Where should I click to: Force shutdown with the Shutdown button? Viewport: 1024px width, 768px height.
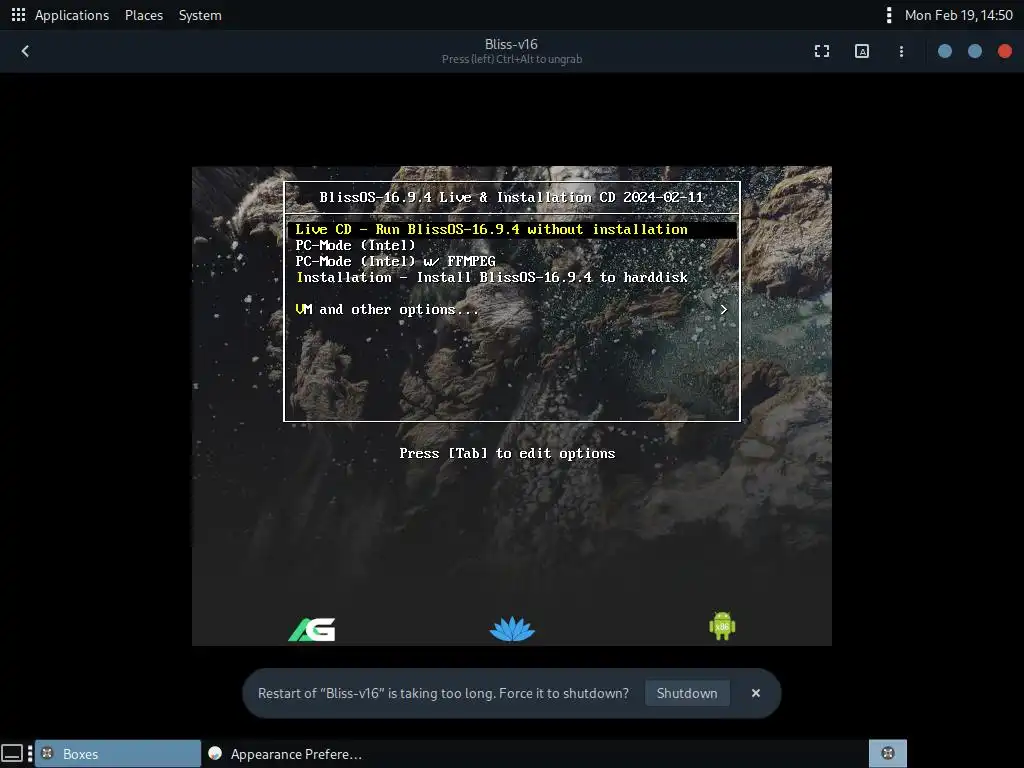pos(687,693)
